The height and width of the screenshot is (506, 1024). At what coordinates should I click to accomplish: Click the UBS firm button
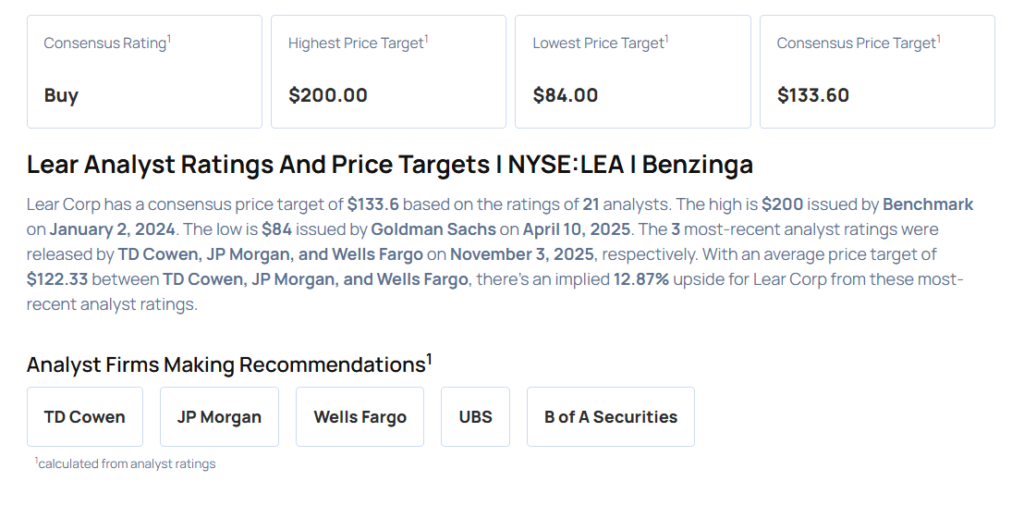coord(475,417)
